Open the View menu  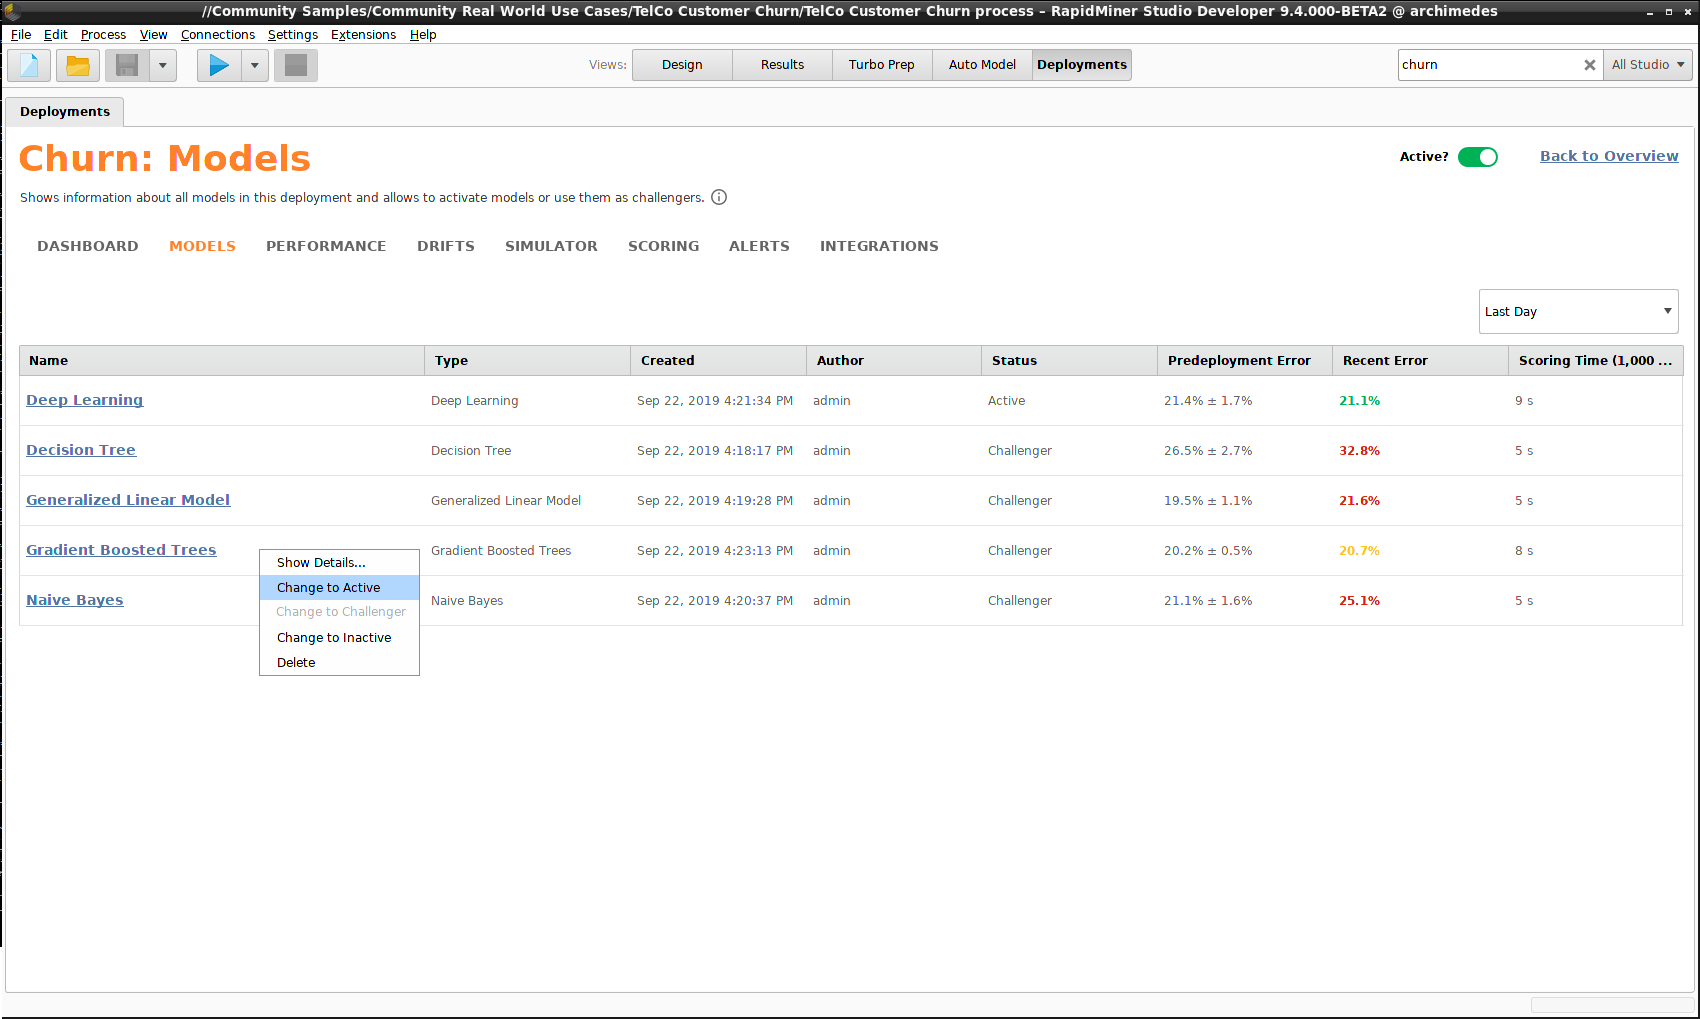tap(153, 35)
